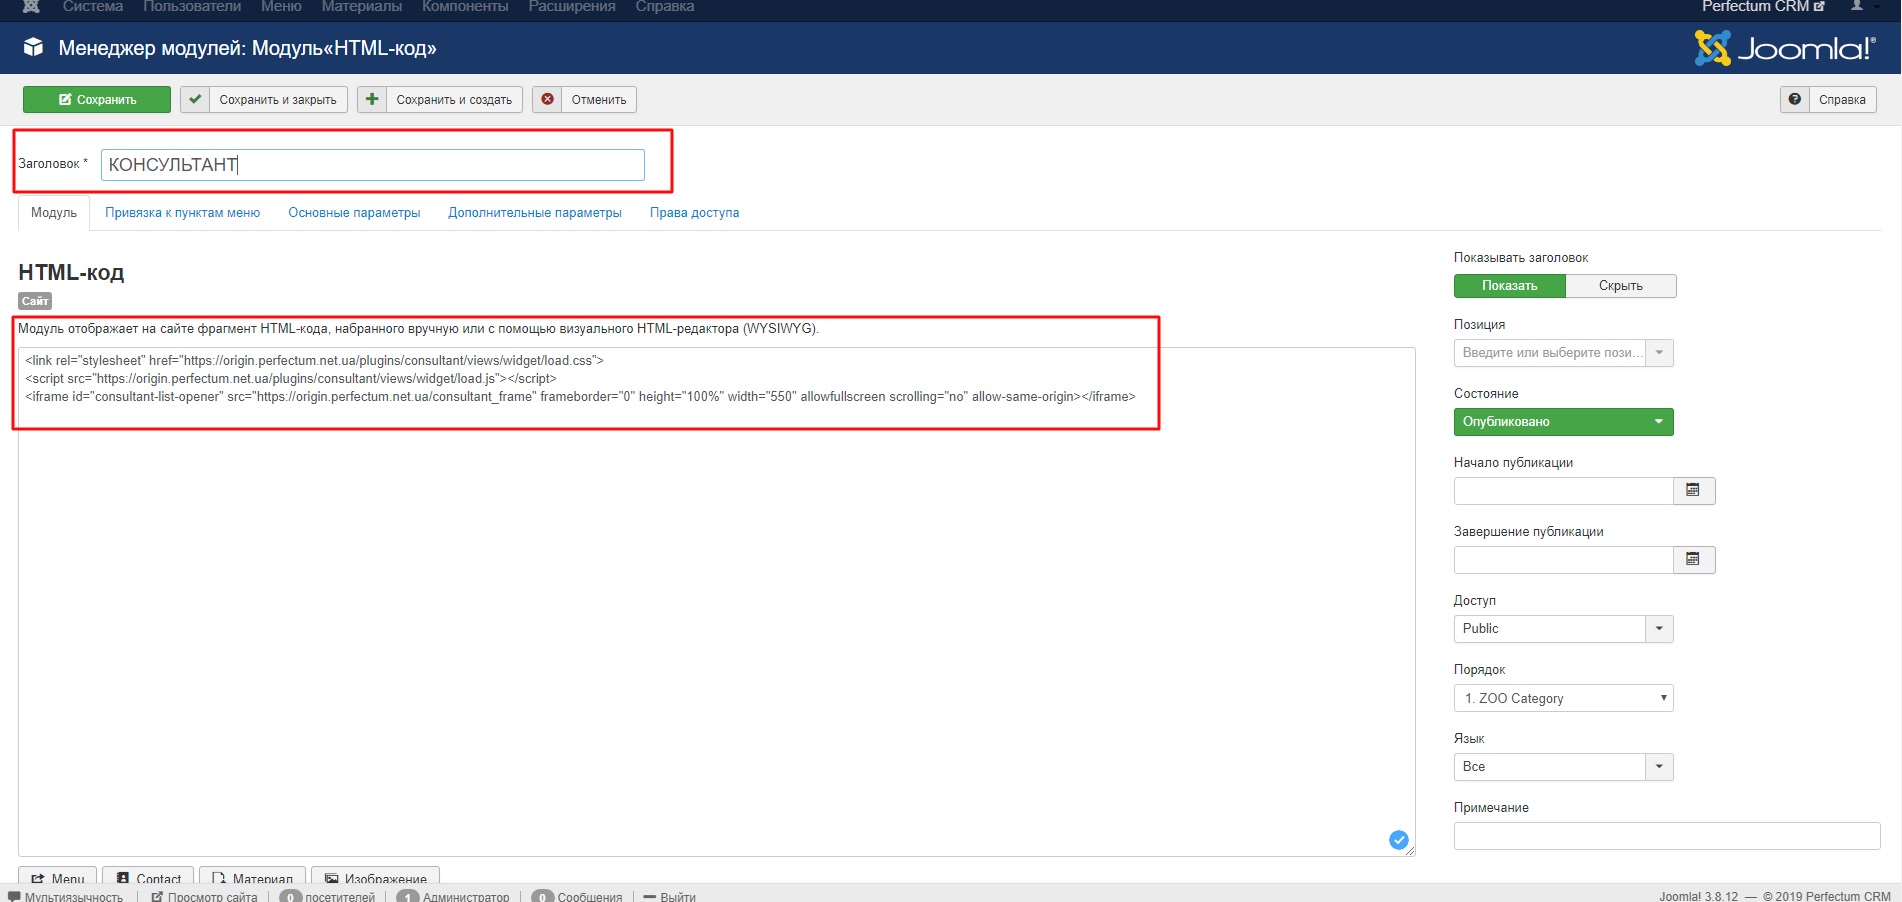The height and width of the screenshot is (902, 1902).
Task: Open the Материалы menu
Action: 362,7
